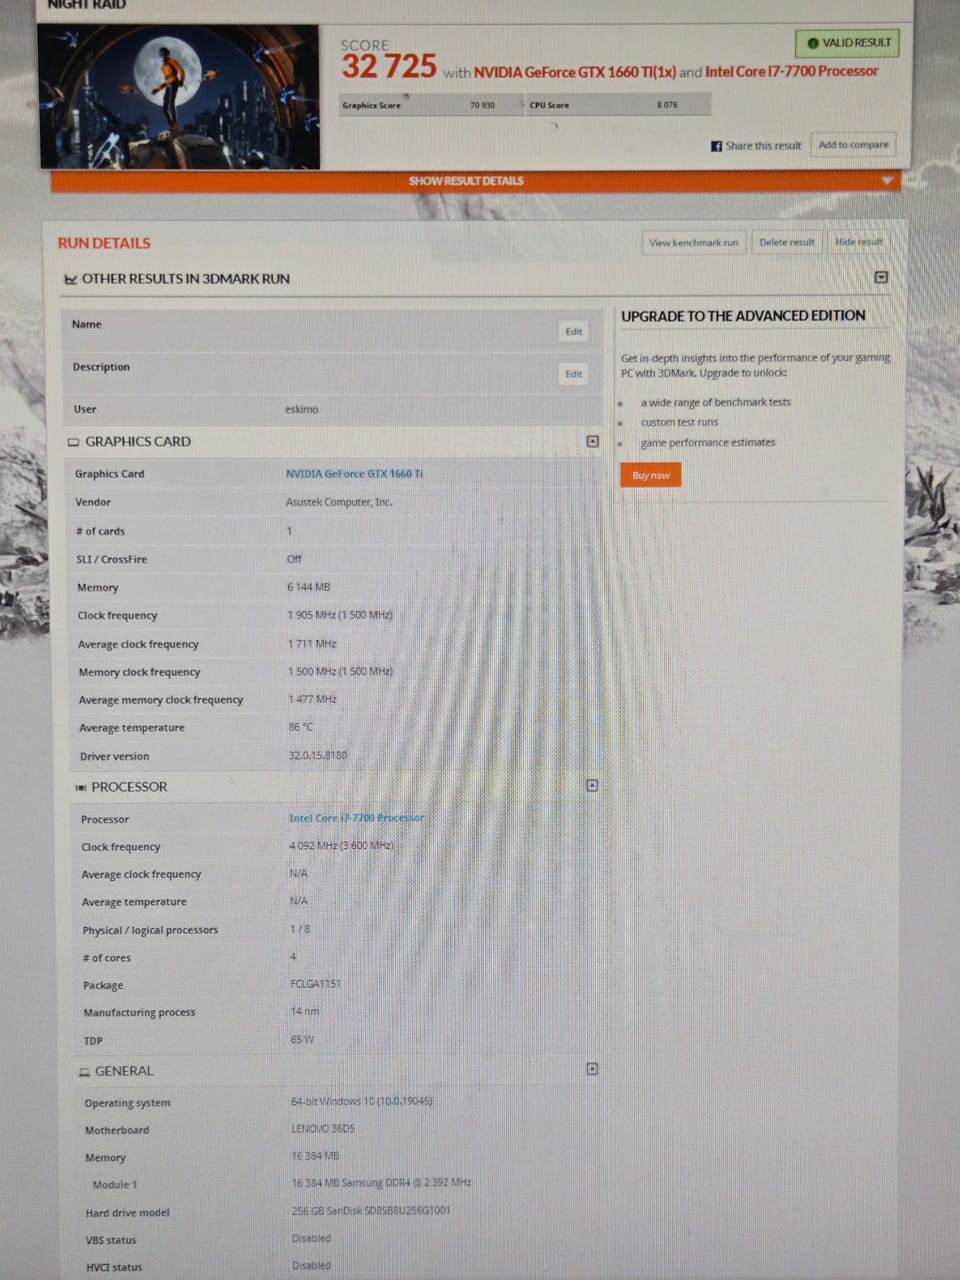Click Run Details heading
The width and height of the screenshot is (960, 1280).
[x=104, y=243]
